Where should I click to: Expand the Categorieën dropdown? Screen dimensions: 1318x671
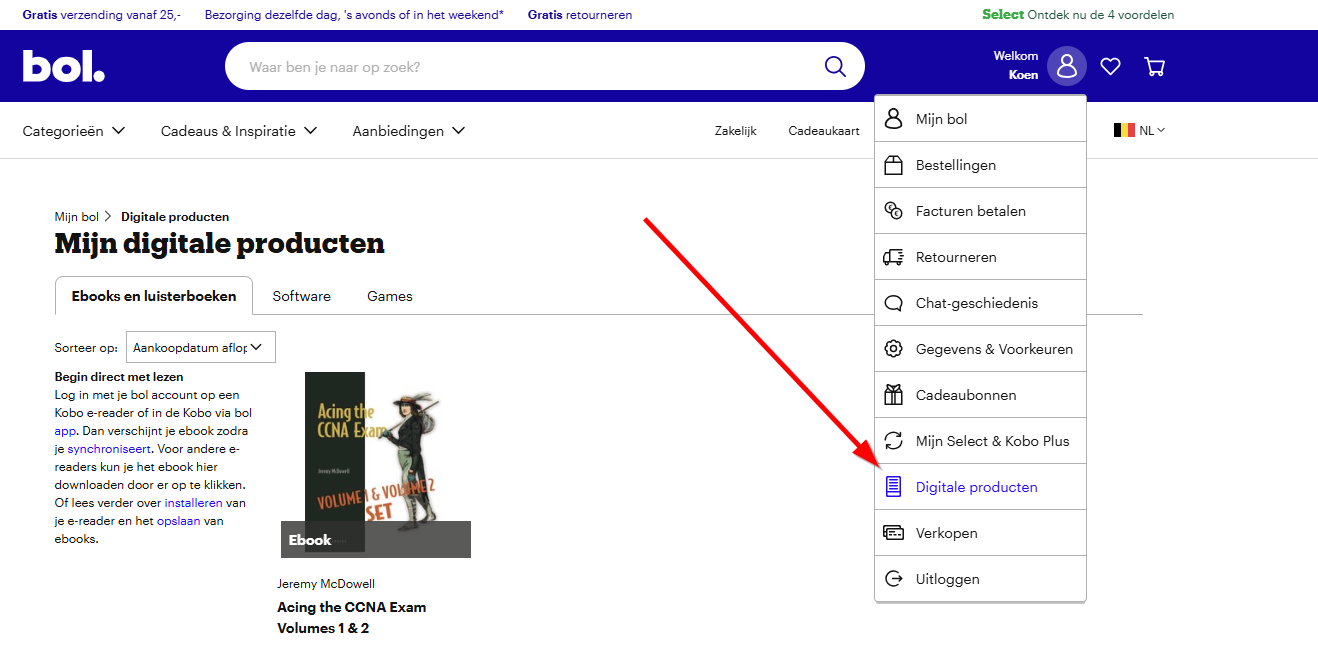[74, 131]
